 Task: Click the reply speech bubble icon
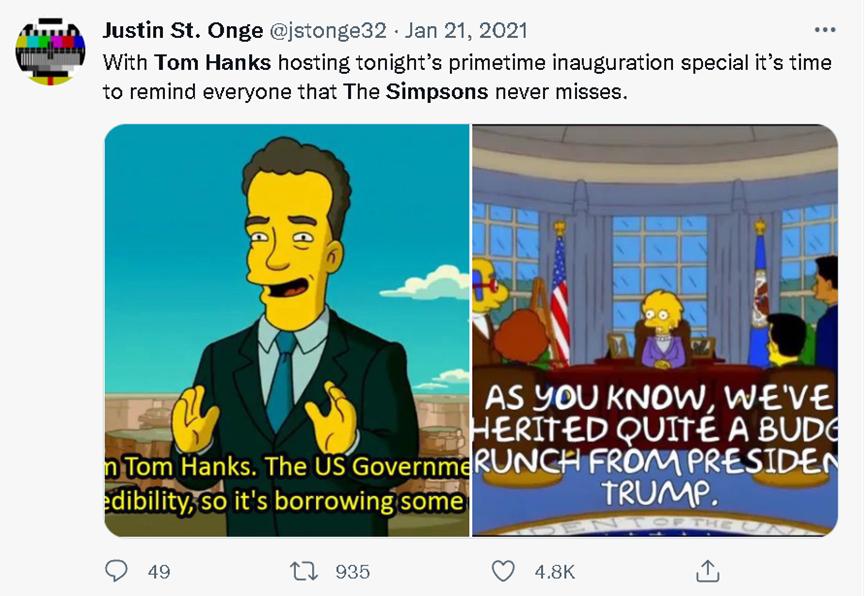[116, 571]
